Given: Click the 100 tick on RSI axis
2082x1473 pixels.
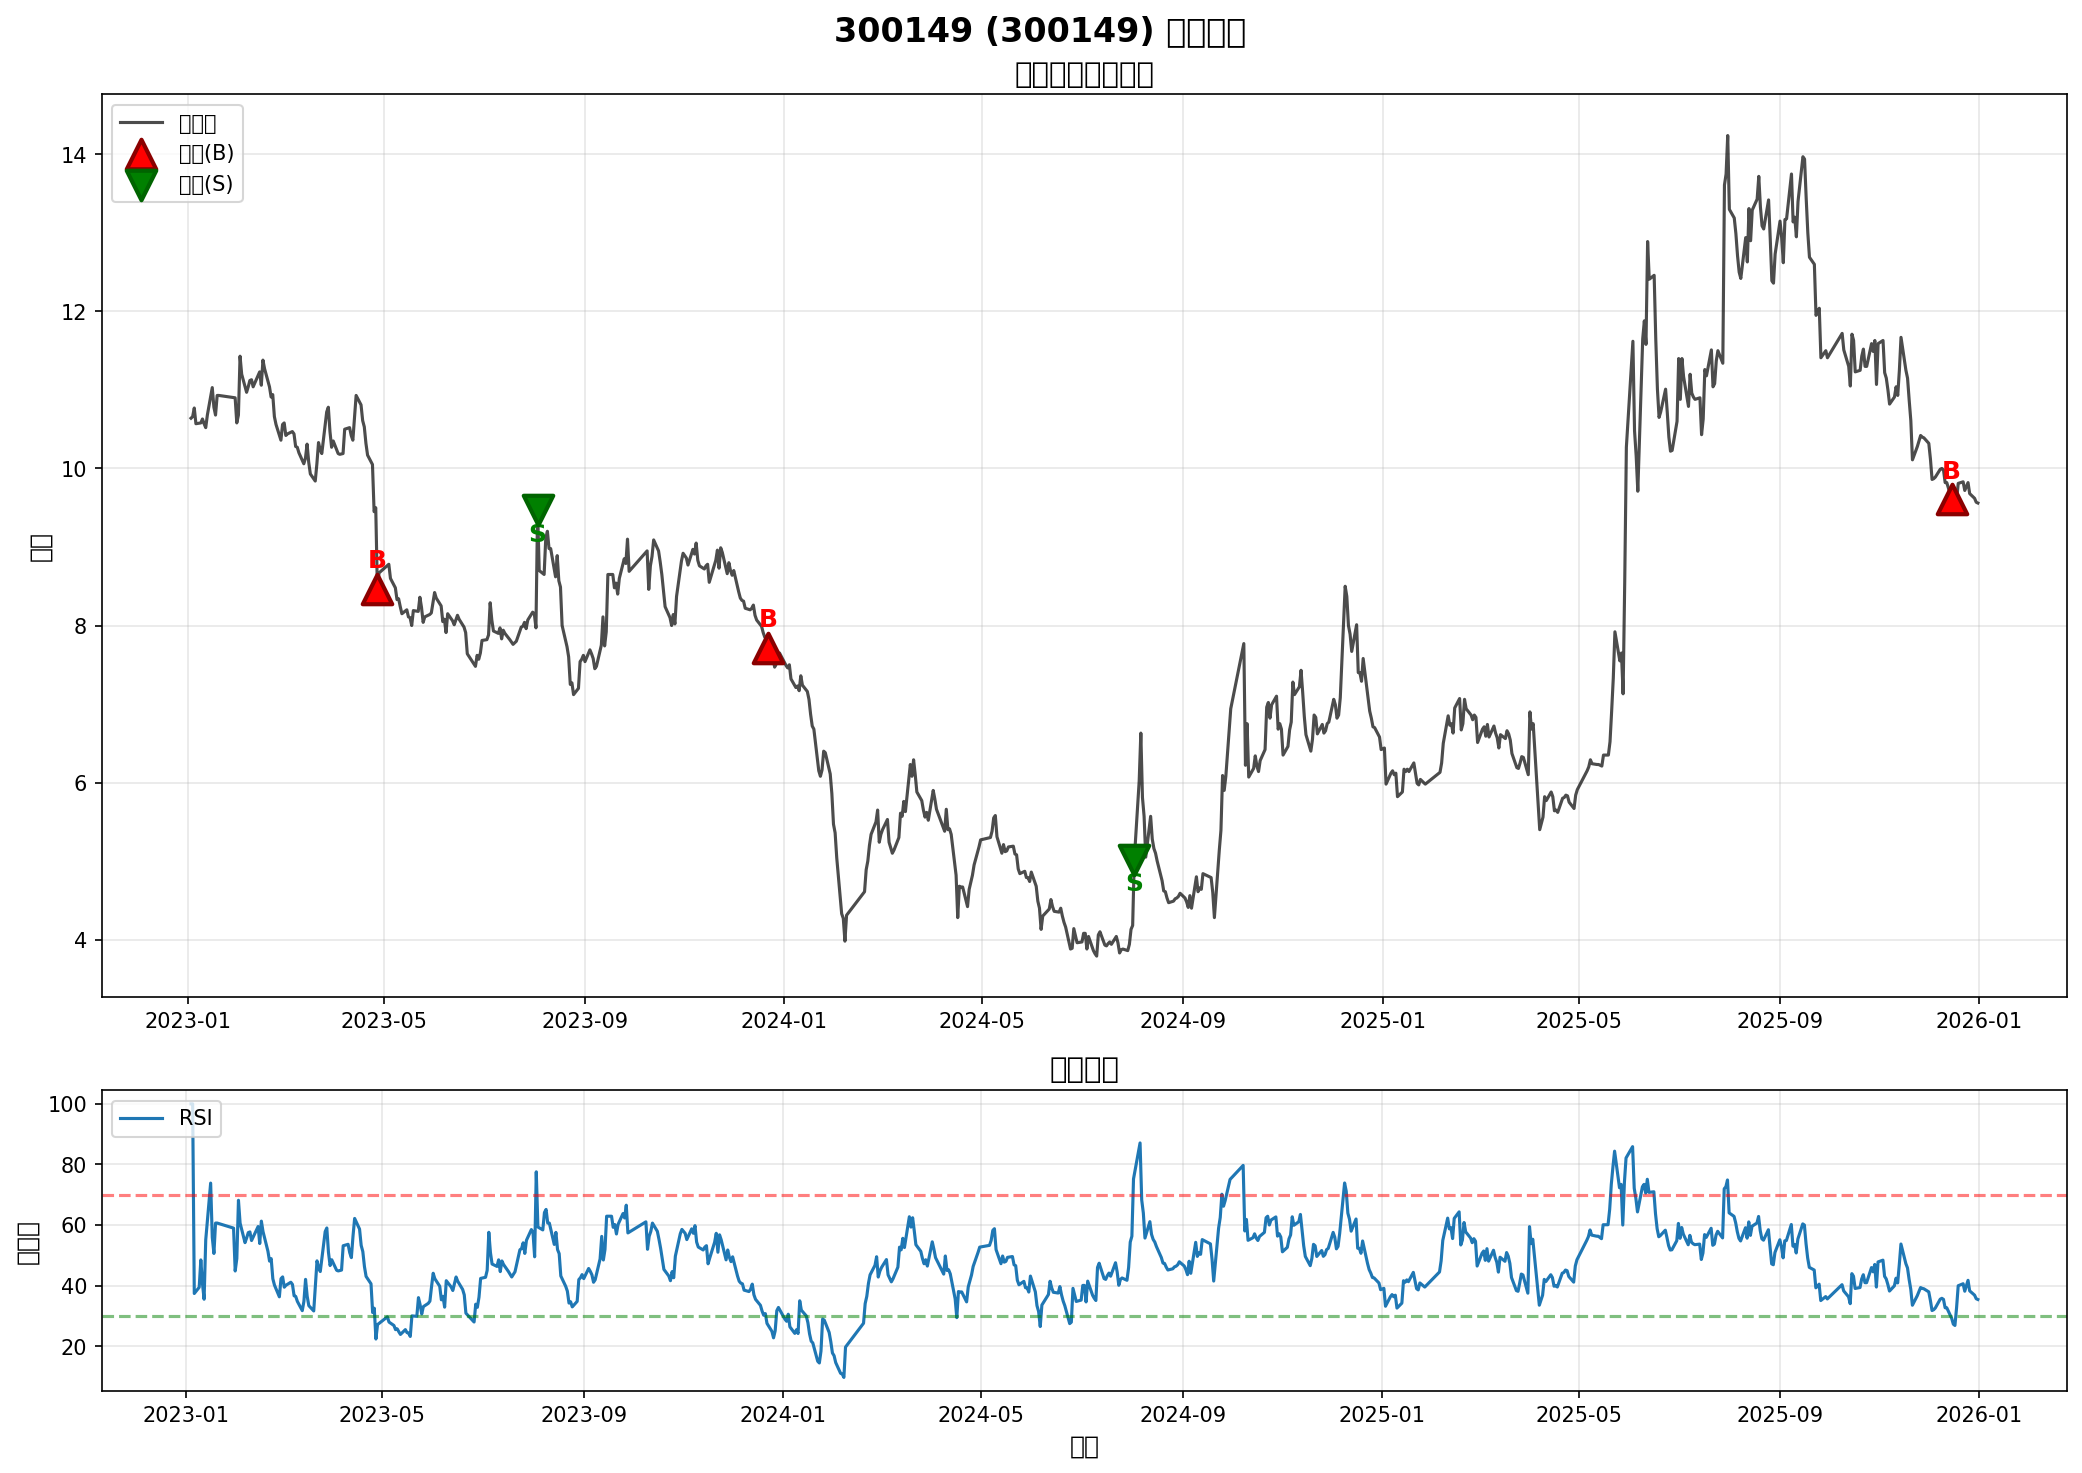Looking at the screenshot, I should [69, 1104].
